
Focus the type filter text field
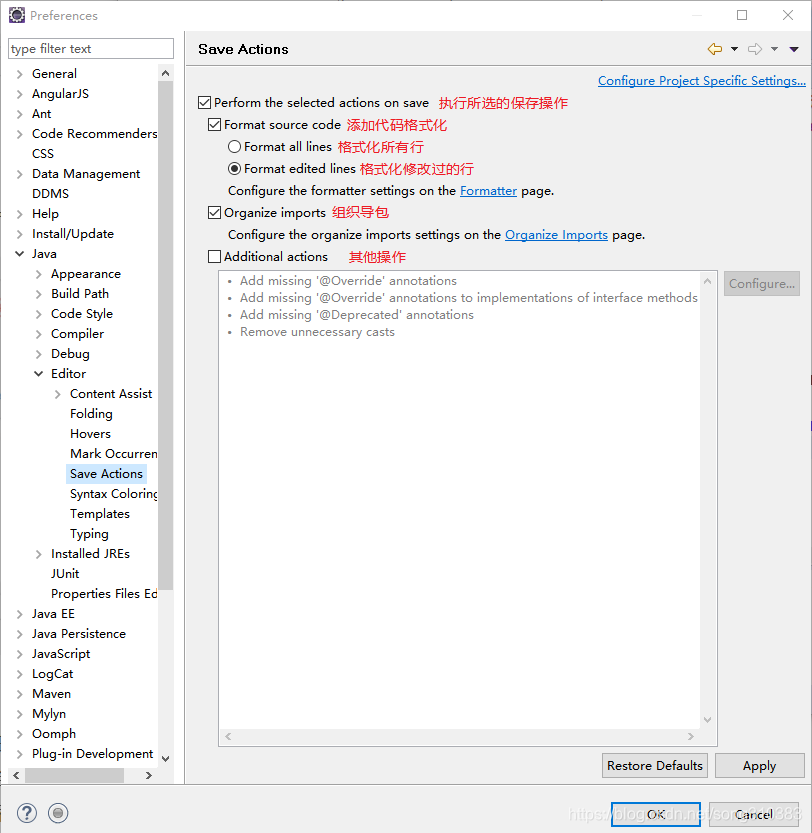tap(91, 49)
